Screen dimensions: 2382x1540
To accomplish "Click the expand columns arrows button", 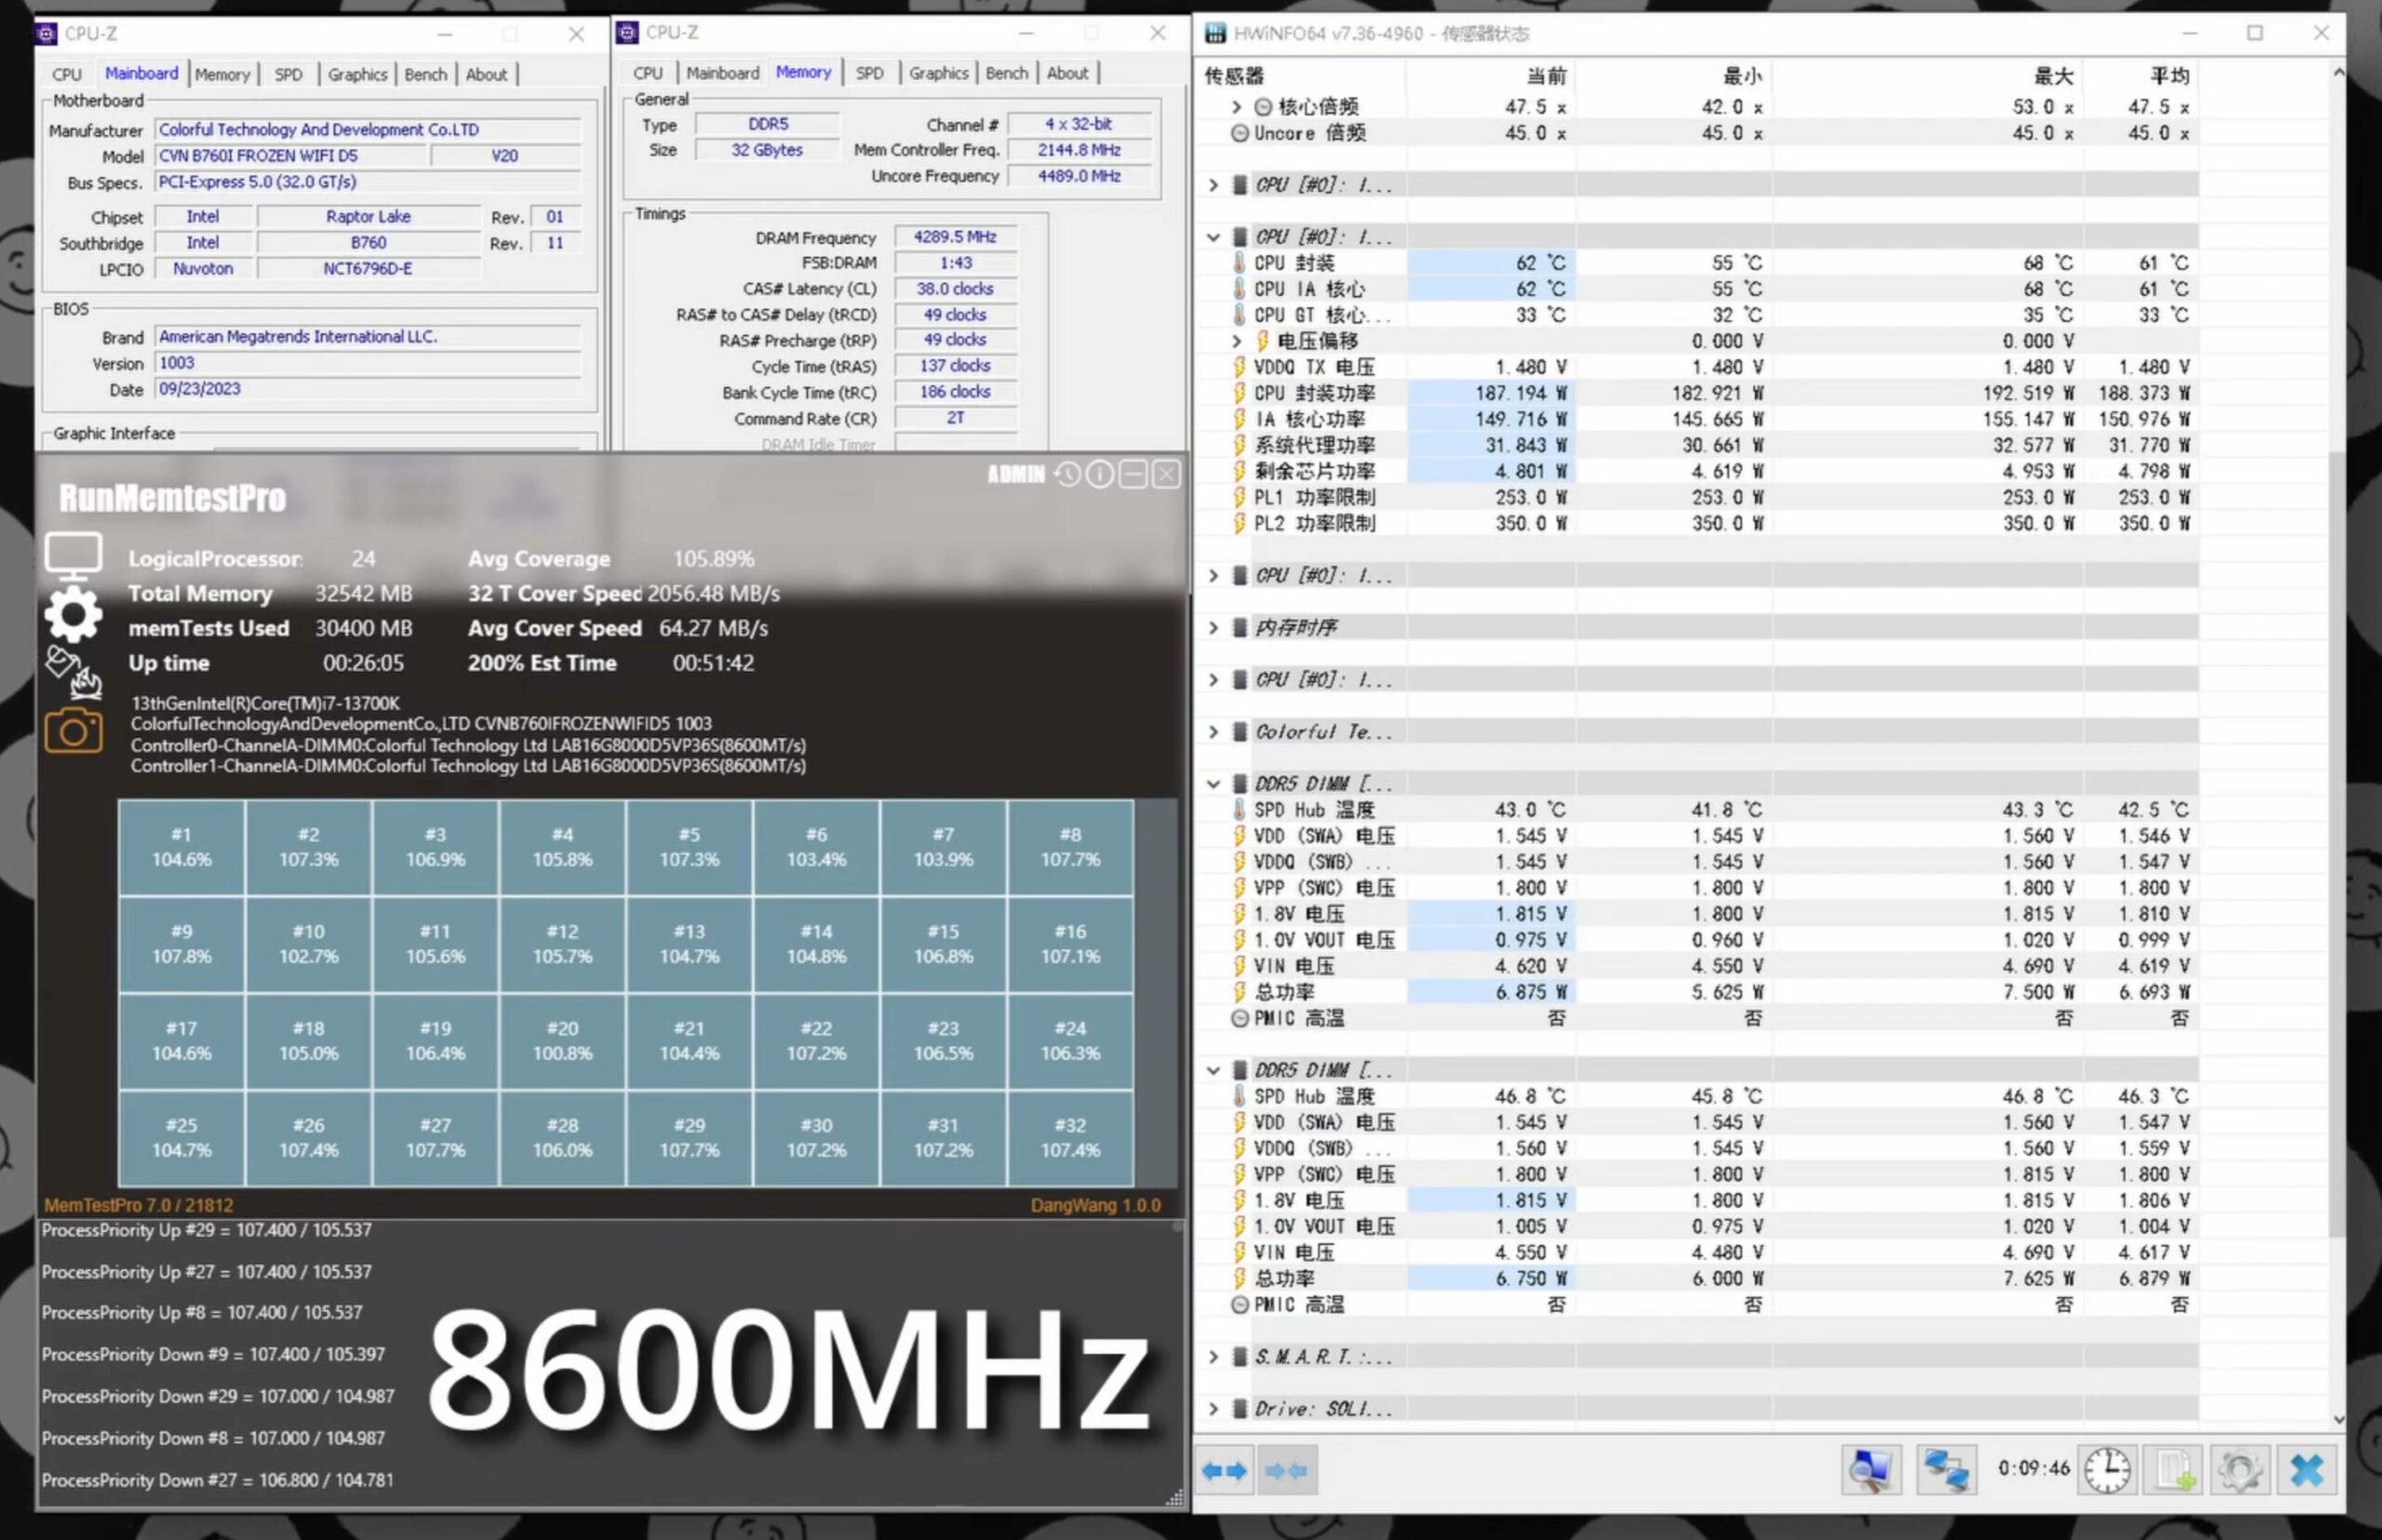I will [x=1224, y=1470].
